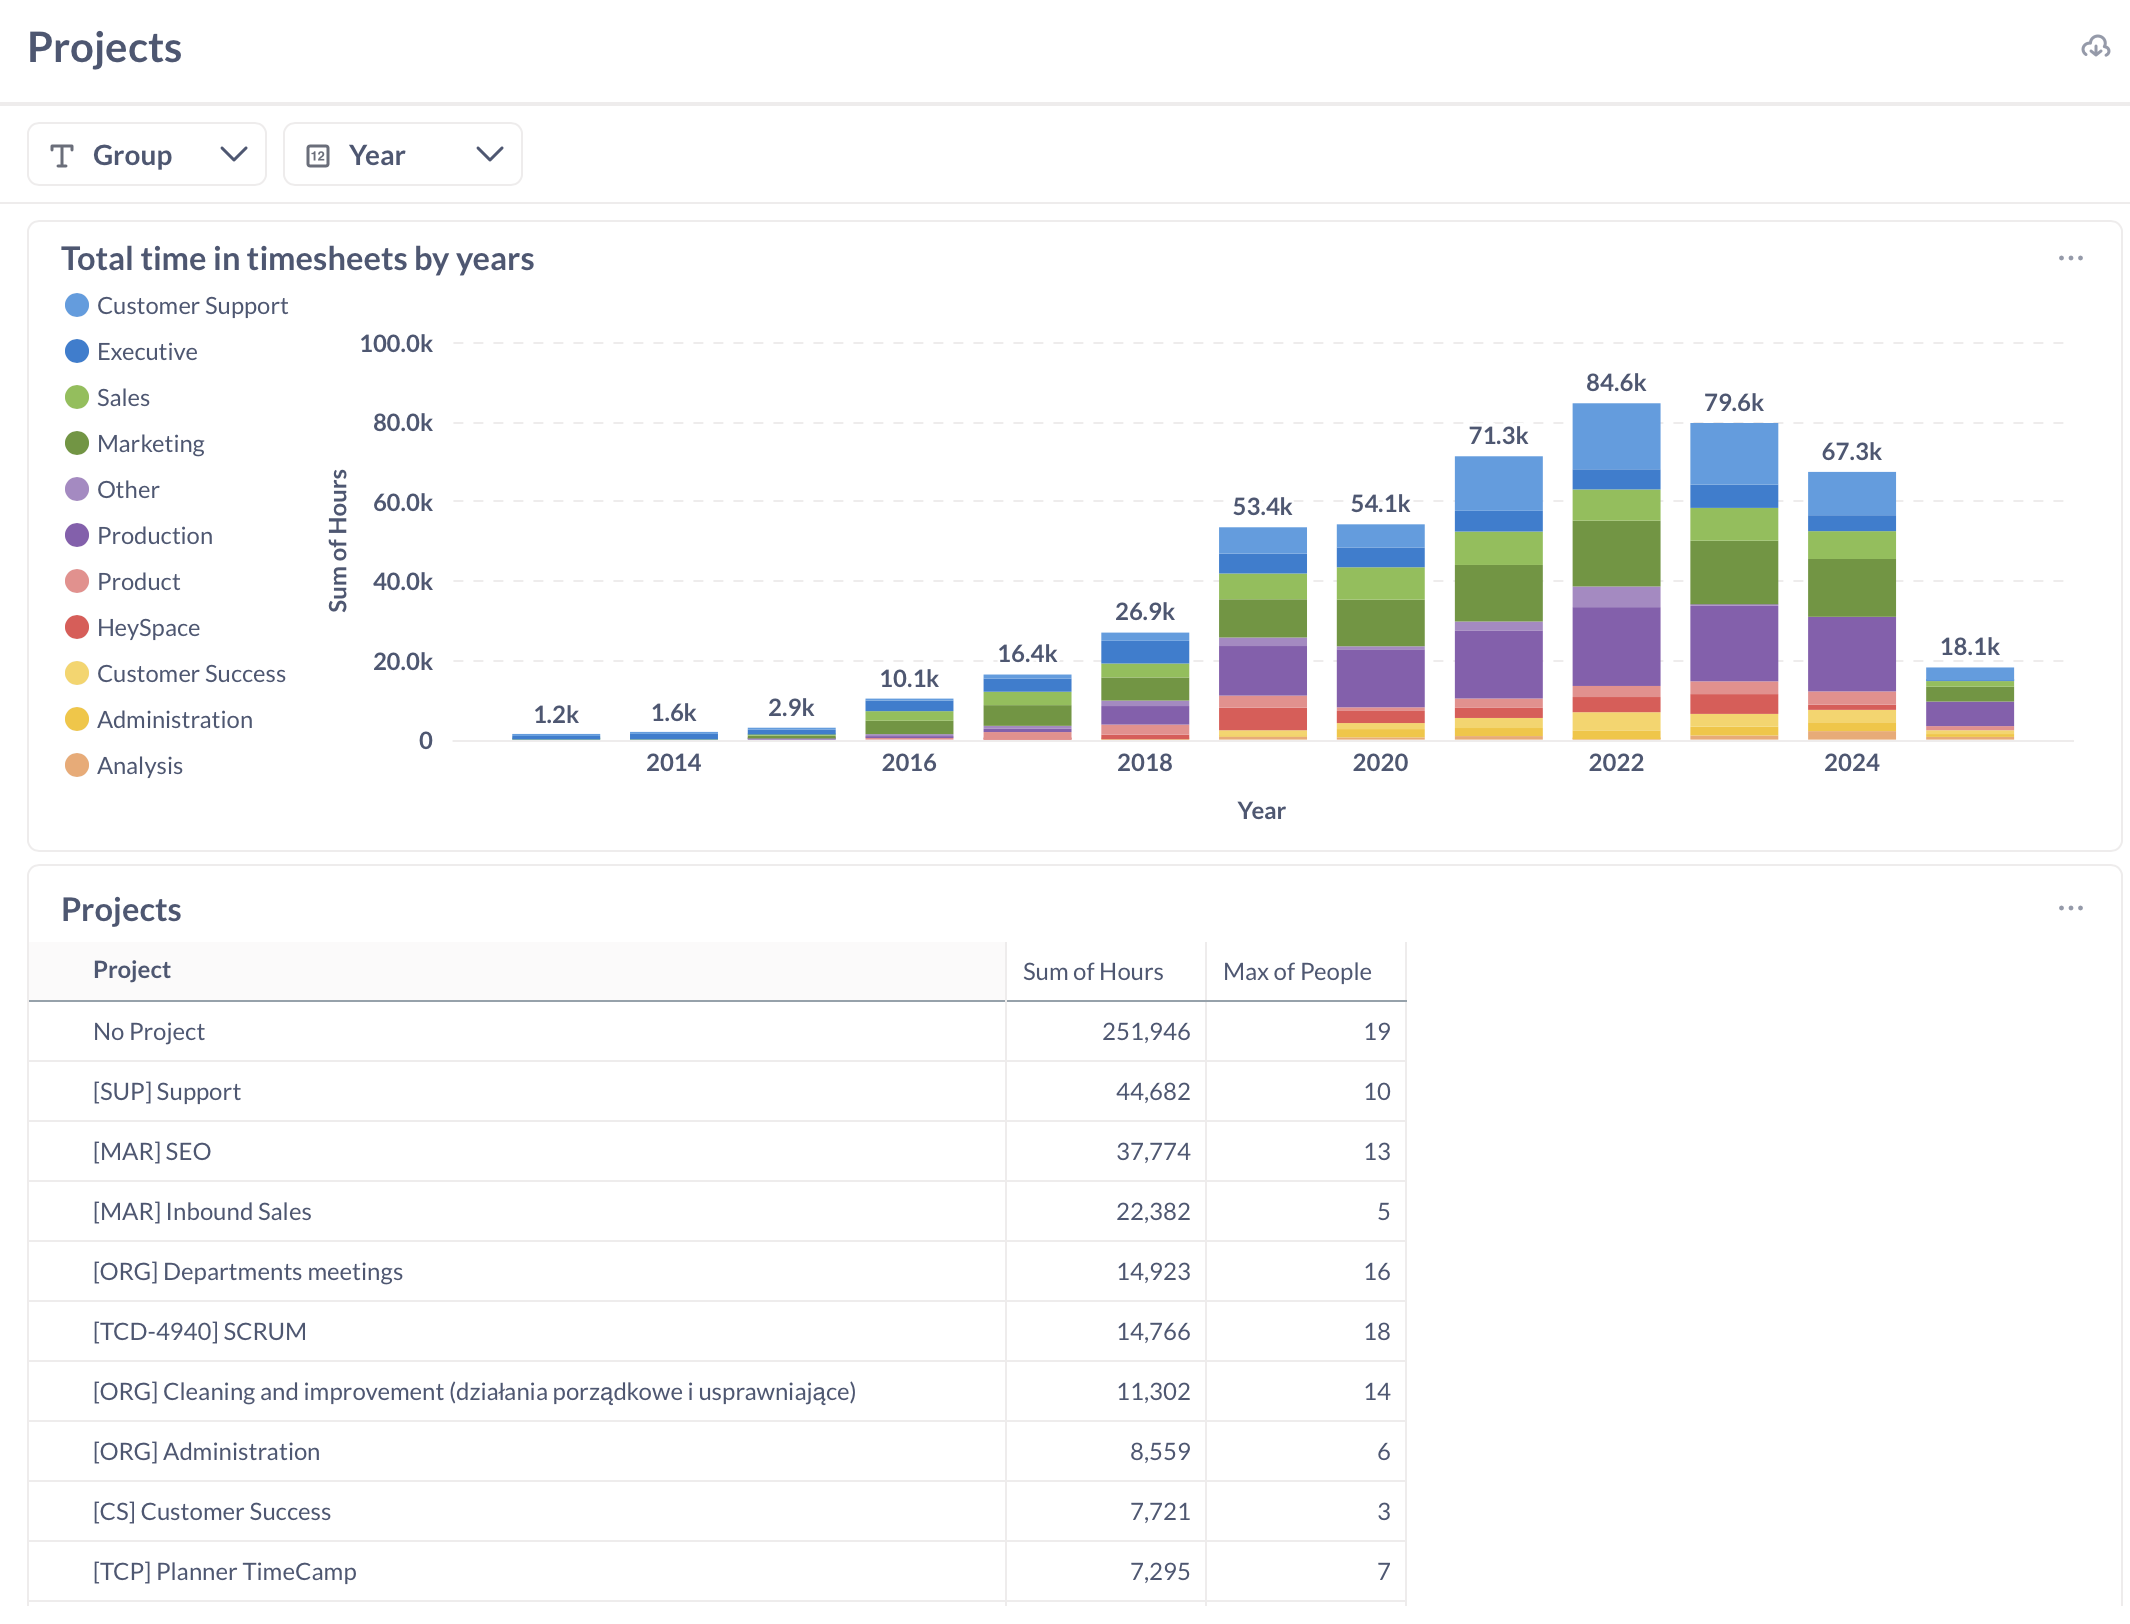2130x1624 pixels.
Task: Click the calendar icon in Year filter
Action: click(x=318, y=156)
